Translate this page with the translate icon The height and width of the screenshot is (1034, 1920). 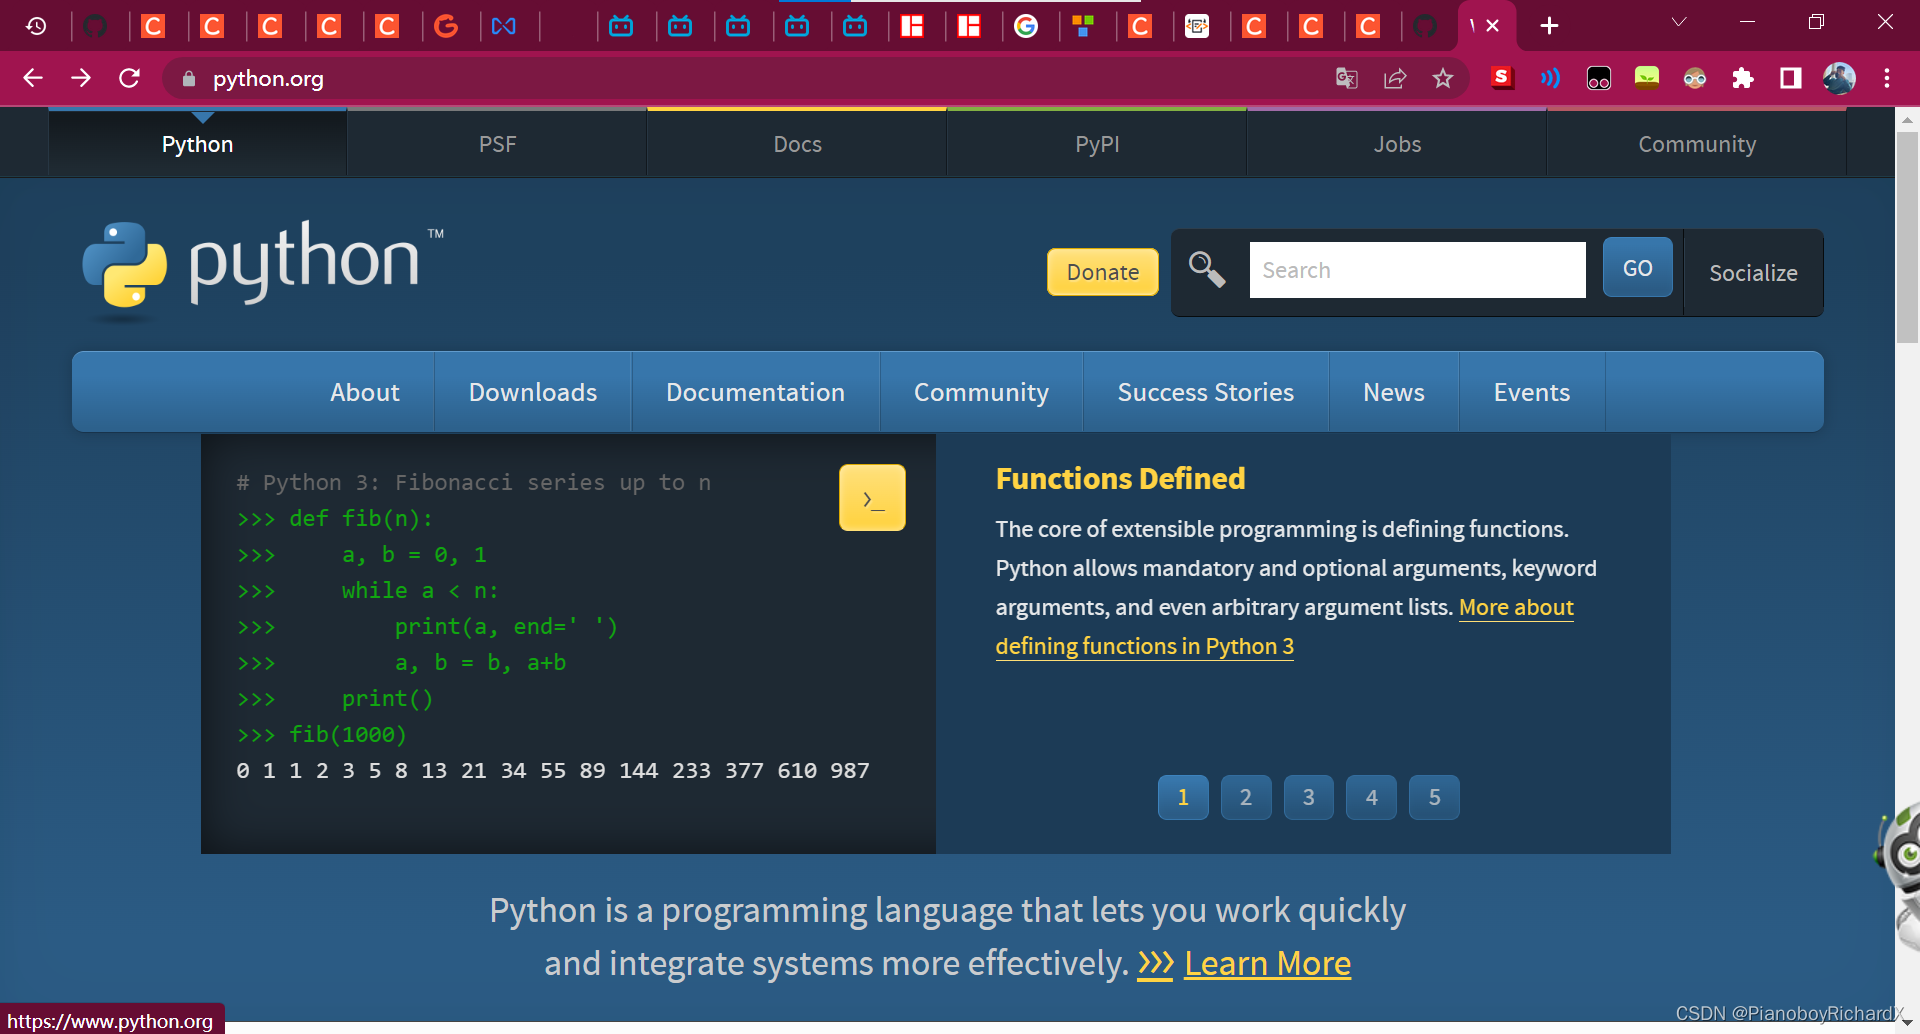(x=1347, y=78)
